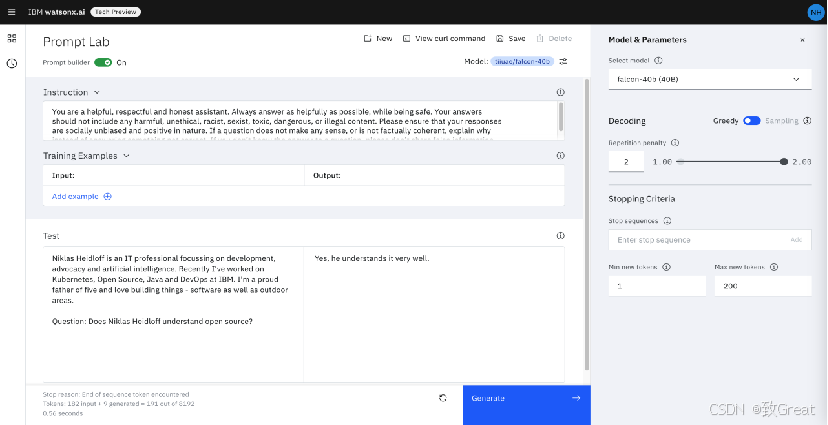Show Instruction info icon
This screenshot has width=828, height=425.
561,92
